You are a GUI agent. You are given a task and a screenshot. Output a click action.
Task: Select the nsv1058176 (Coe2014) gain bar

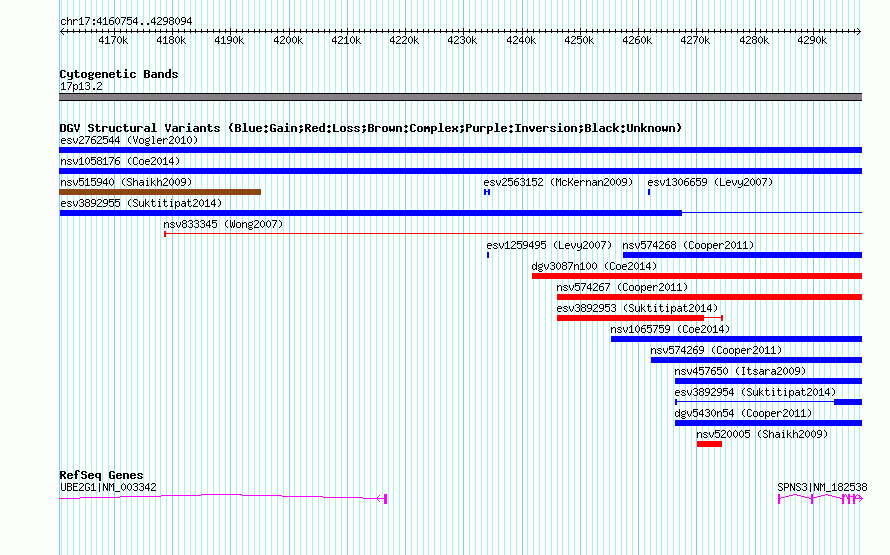[x=460, y=171]
